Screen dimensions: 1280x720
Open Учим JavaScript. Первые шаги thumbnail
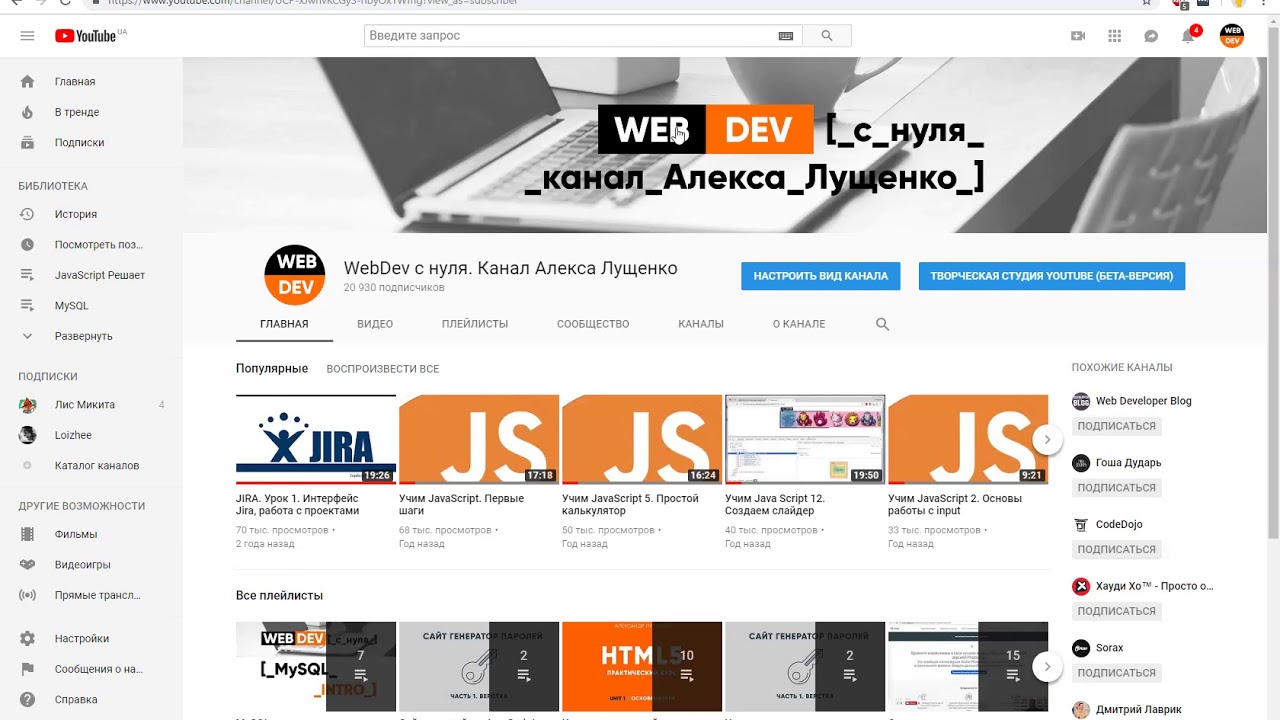[479, 440]
